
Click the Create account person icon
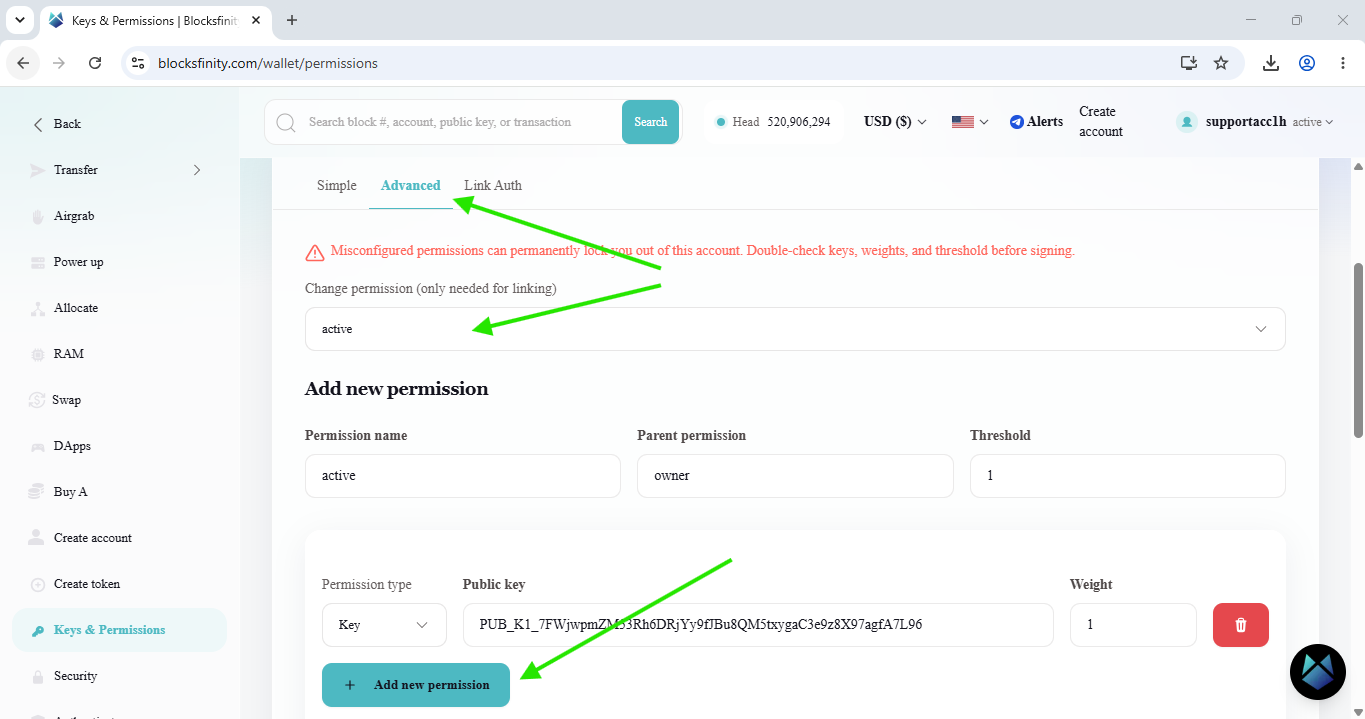[x=37, y=538]
